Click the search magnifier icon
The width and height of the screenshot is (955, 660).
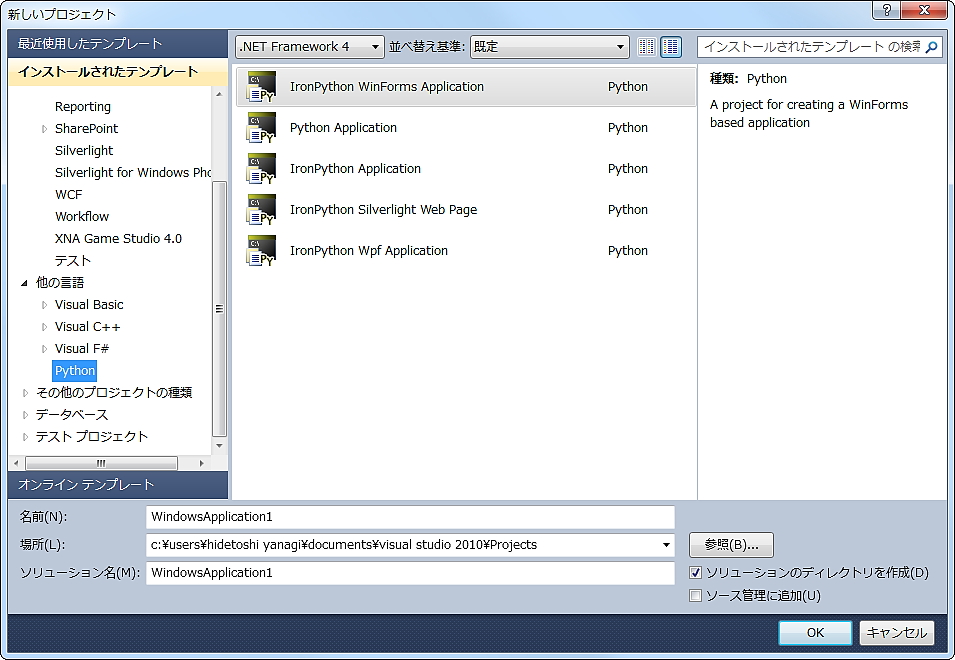931,47
